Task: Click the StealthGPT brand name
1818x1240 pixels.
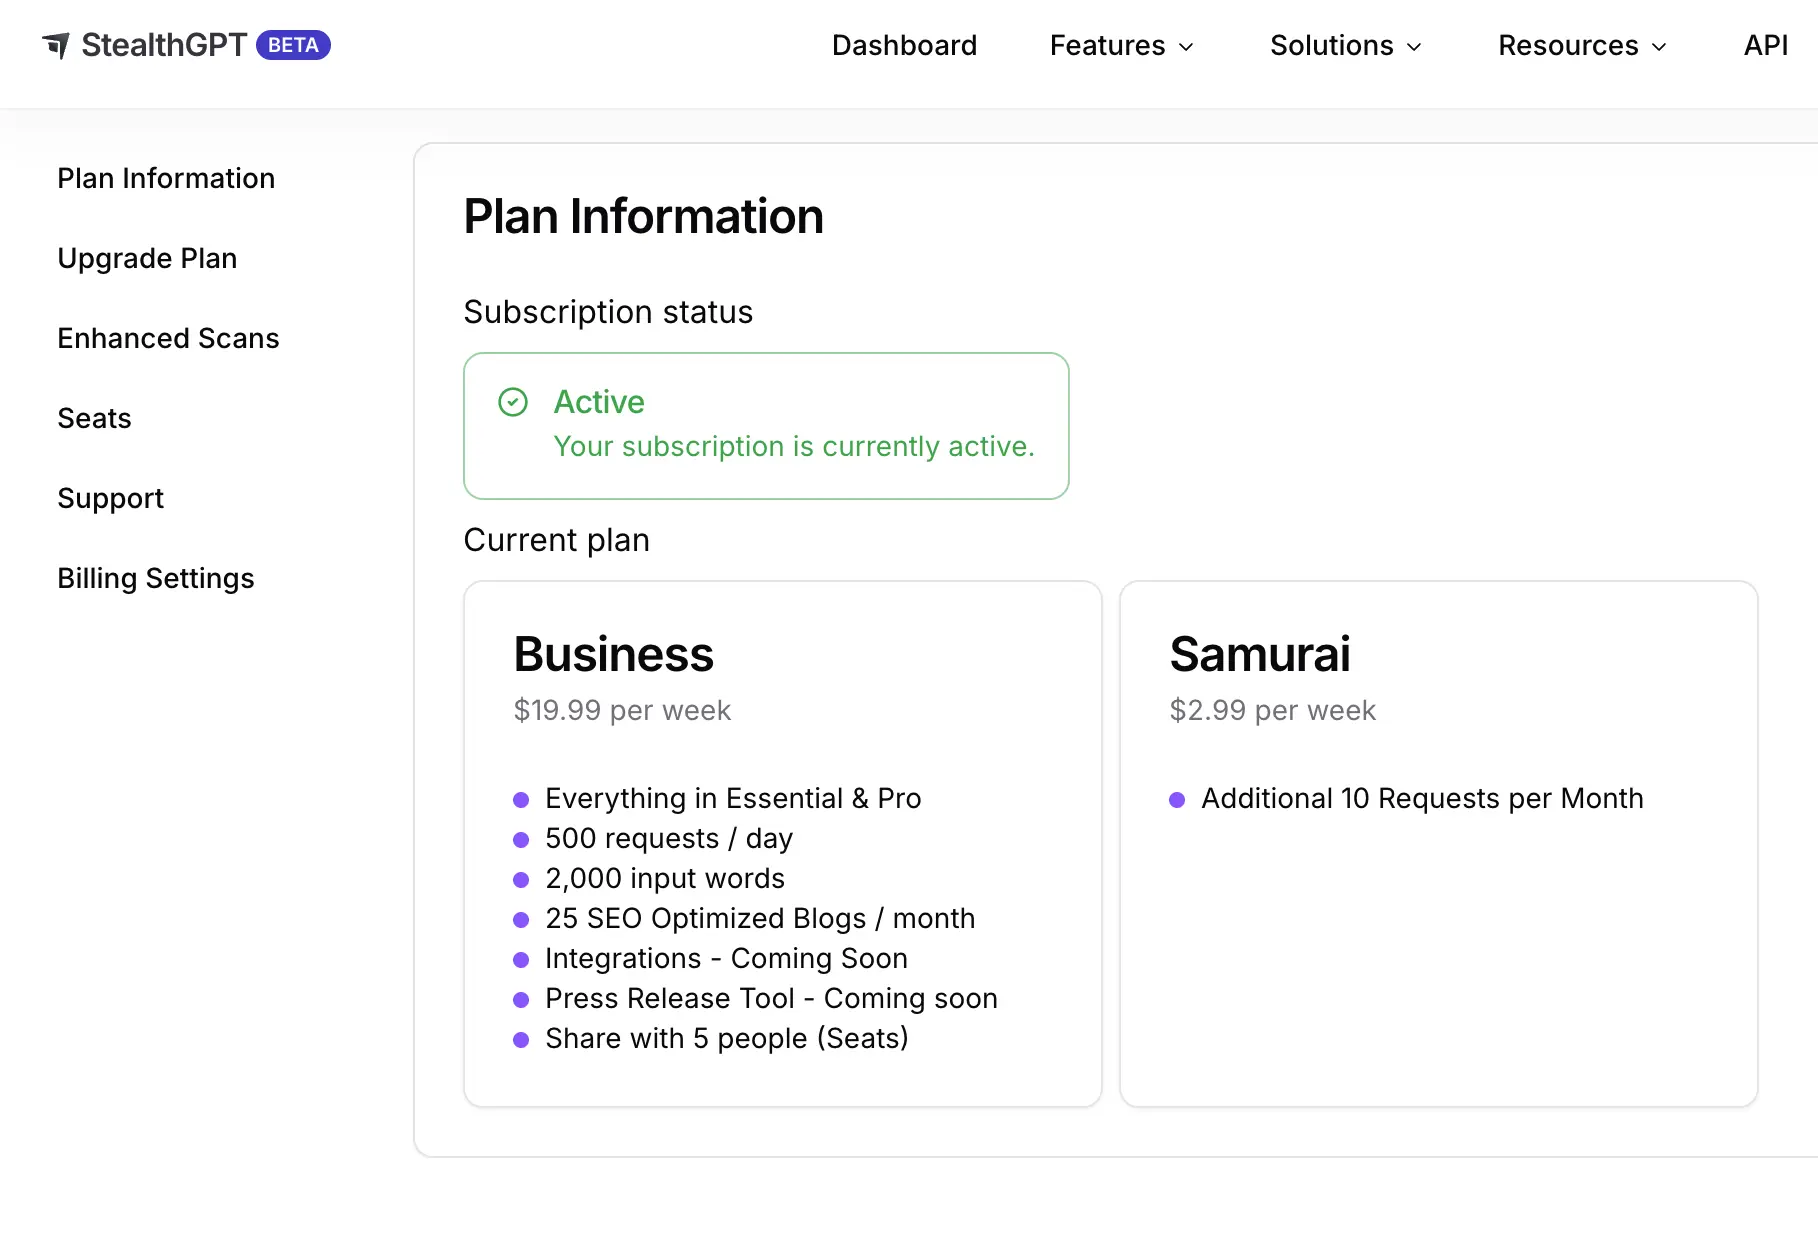Action: (164, 45)
